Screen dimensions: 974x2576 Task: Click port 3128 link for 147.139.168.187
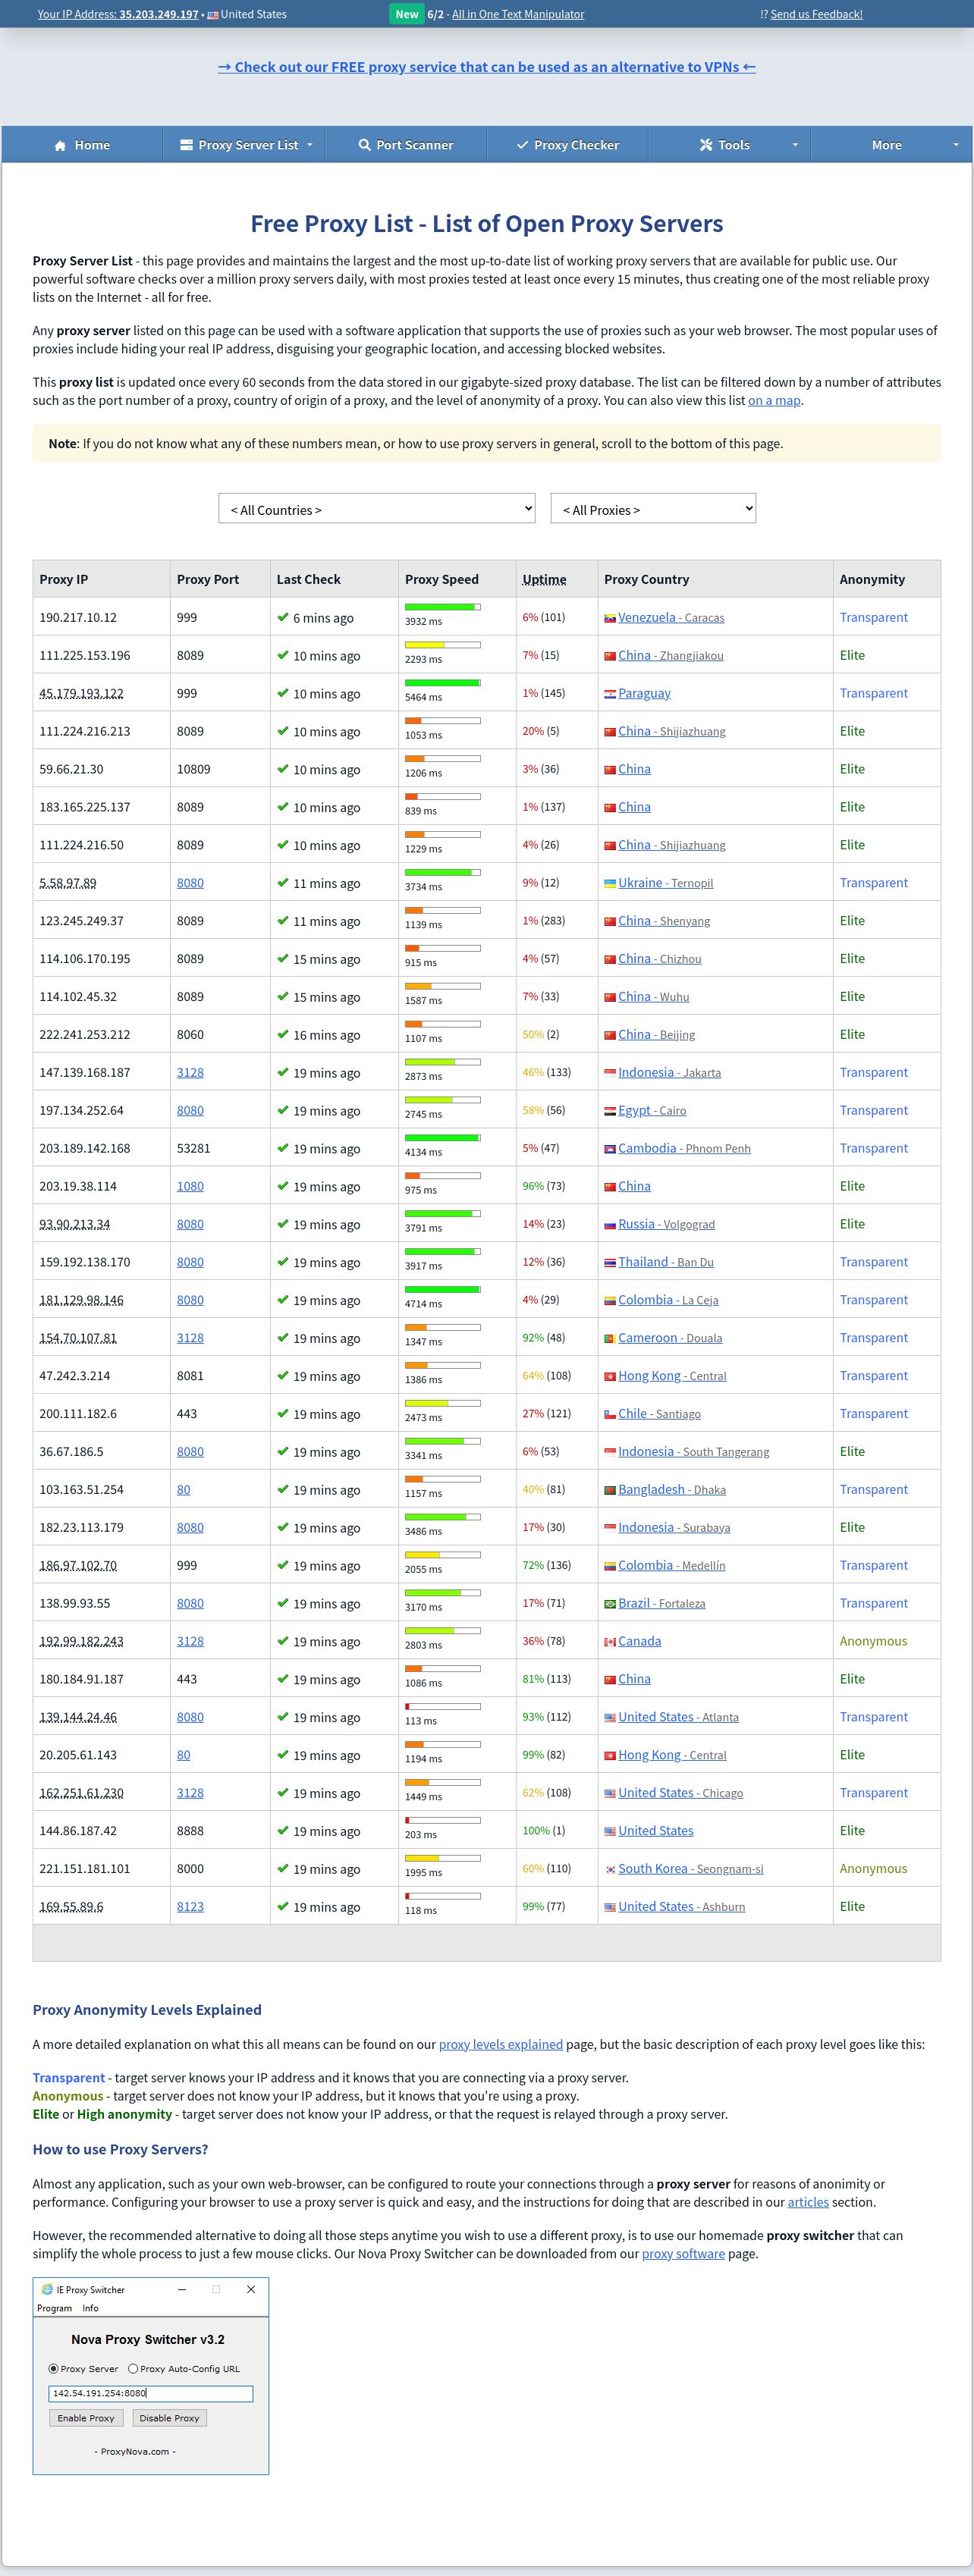point(190,1072)
